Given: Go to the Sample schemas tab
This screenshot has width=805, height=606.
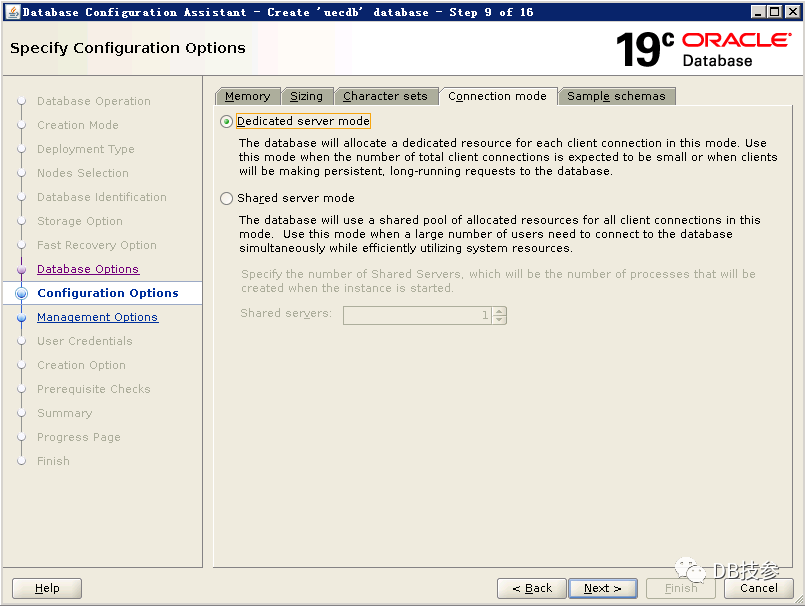Looking at the screenshot, I should [617, 96].
